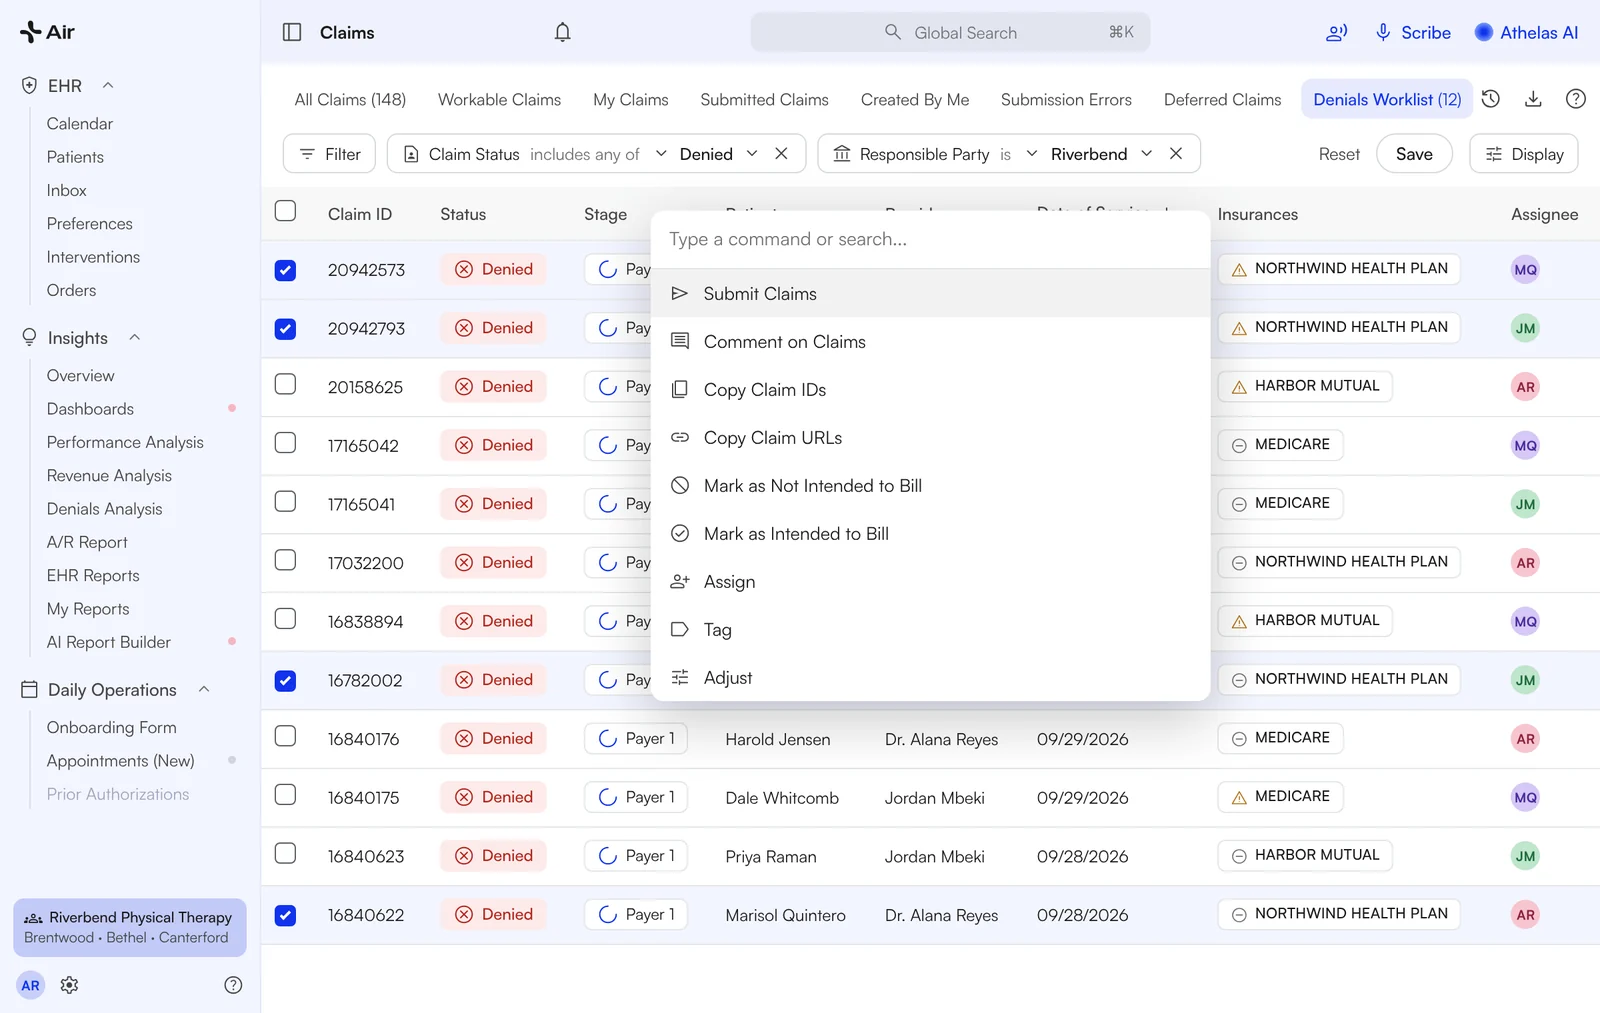The width and height of the screenshot is (1600, 1013).
Task: Click Payer 1 stage chip for claim 16840176
Action: click(636, 739)
